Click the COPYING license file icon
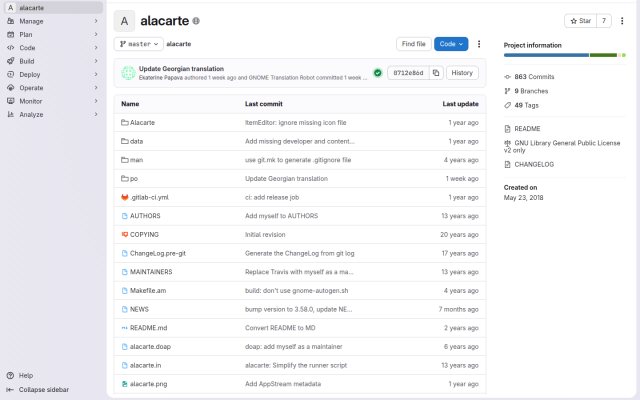The height and width of the screenshot is (400, 640). tap(124, 235)
